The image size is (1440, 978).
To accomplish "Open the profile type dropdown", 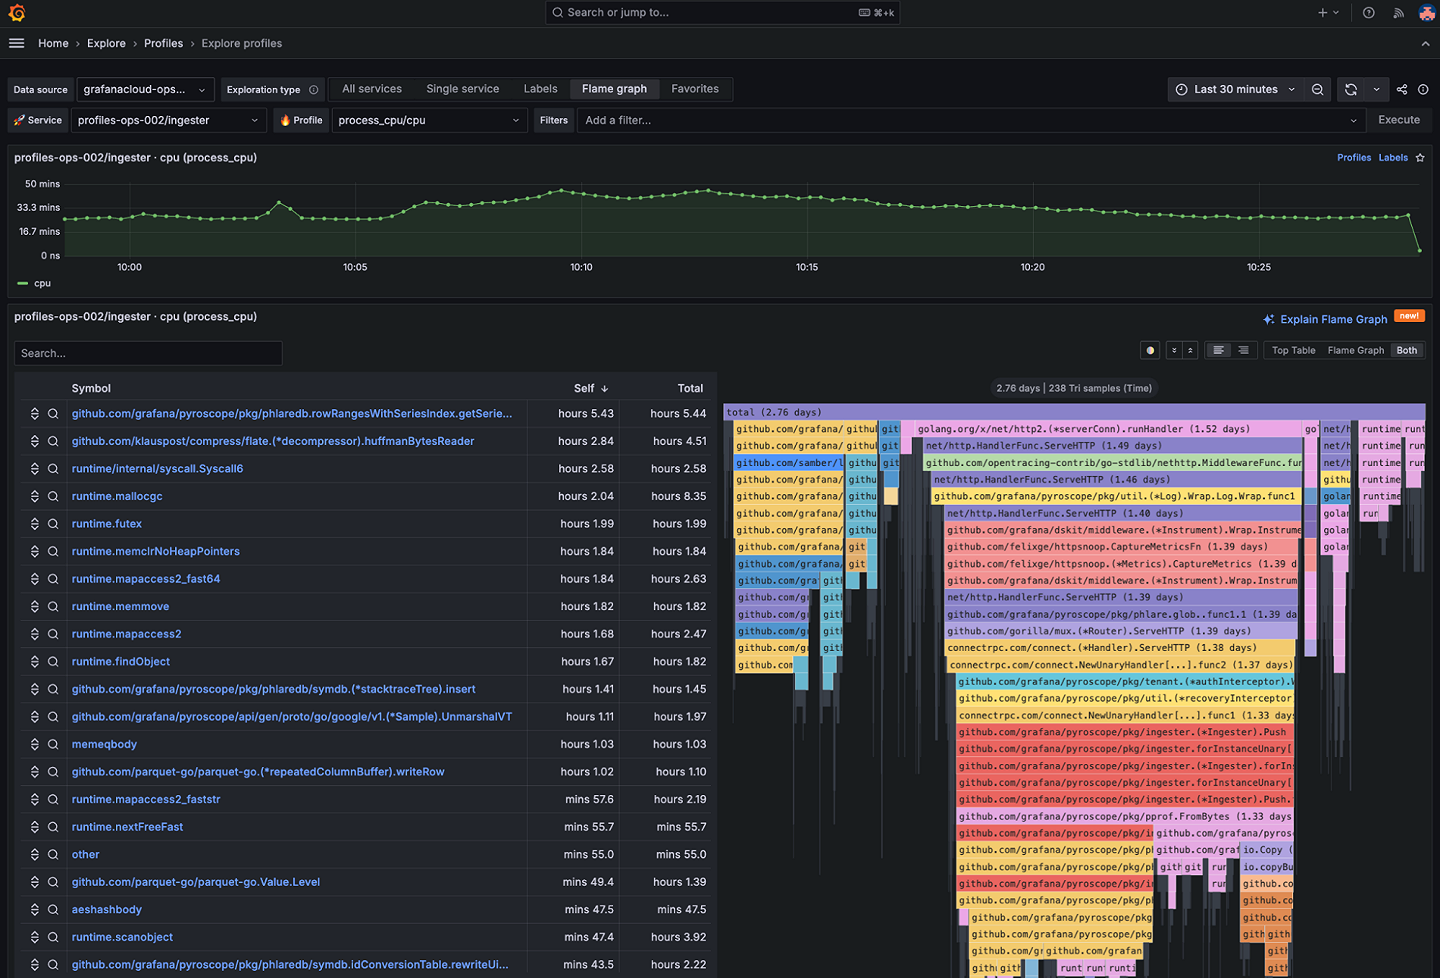I will 429,119.
